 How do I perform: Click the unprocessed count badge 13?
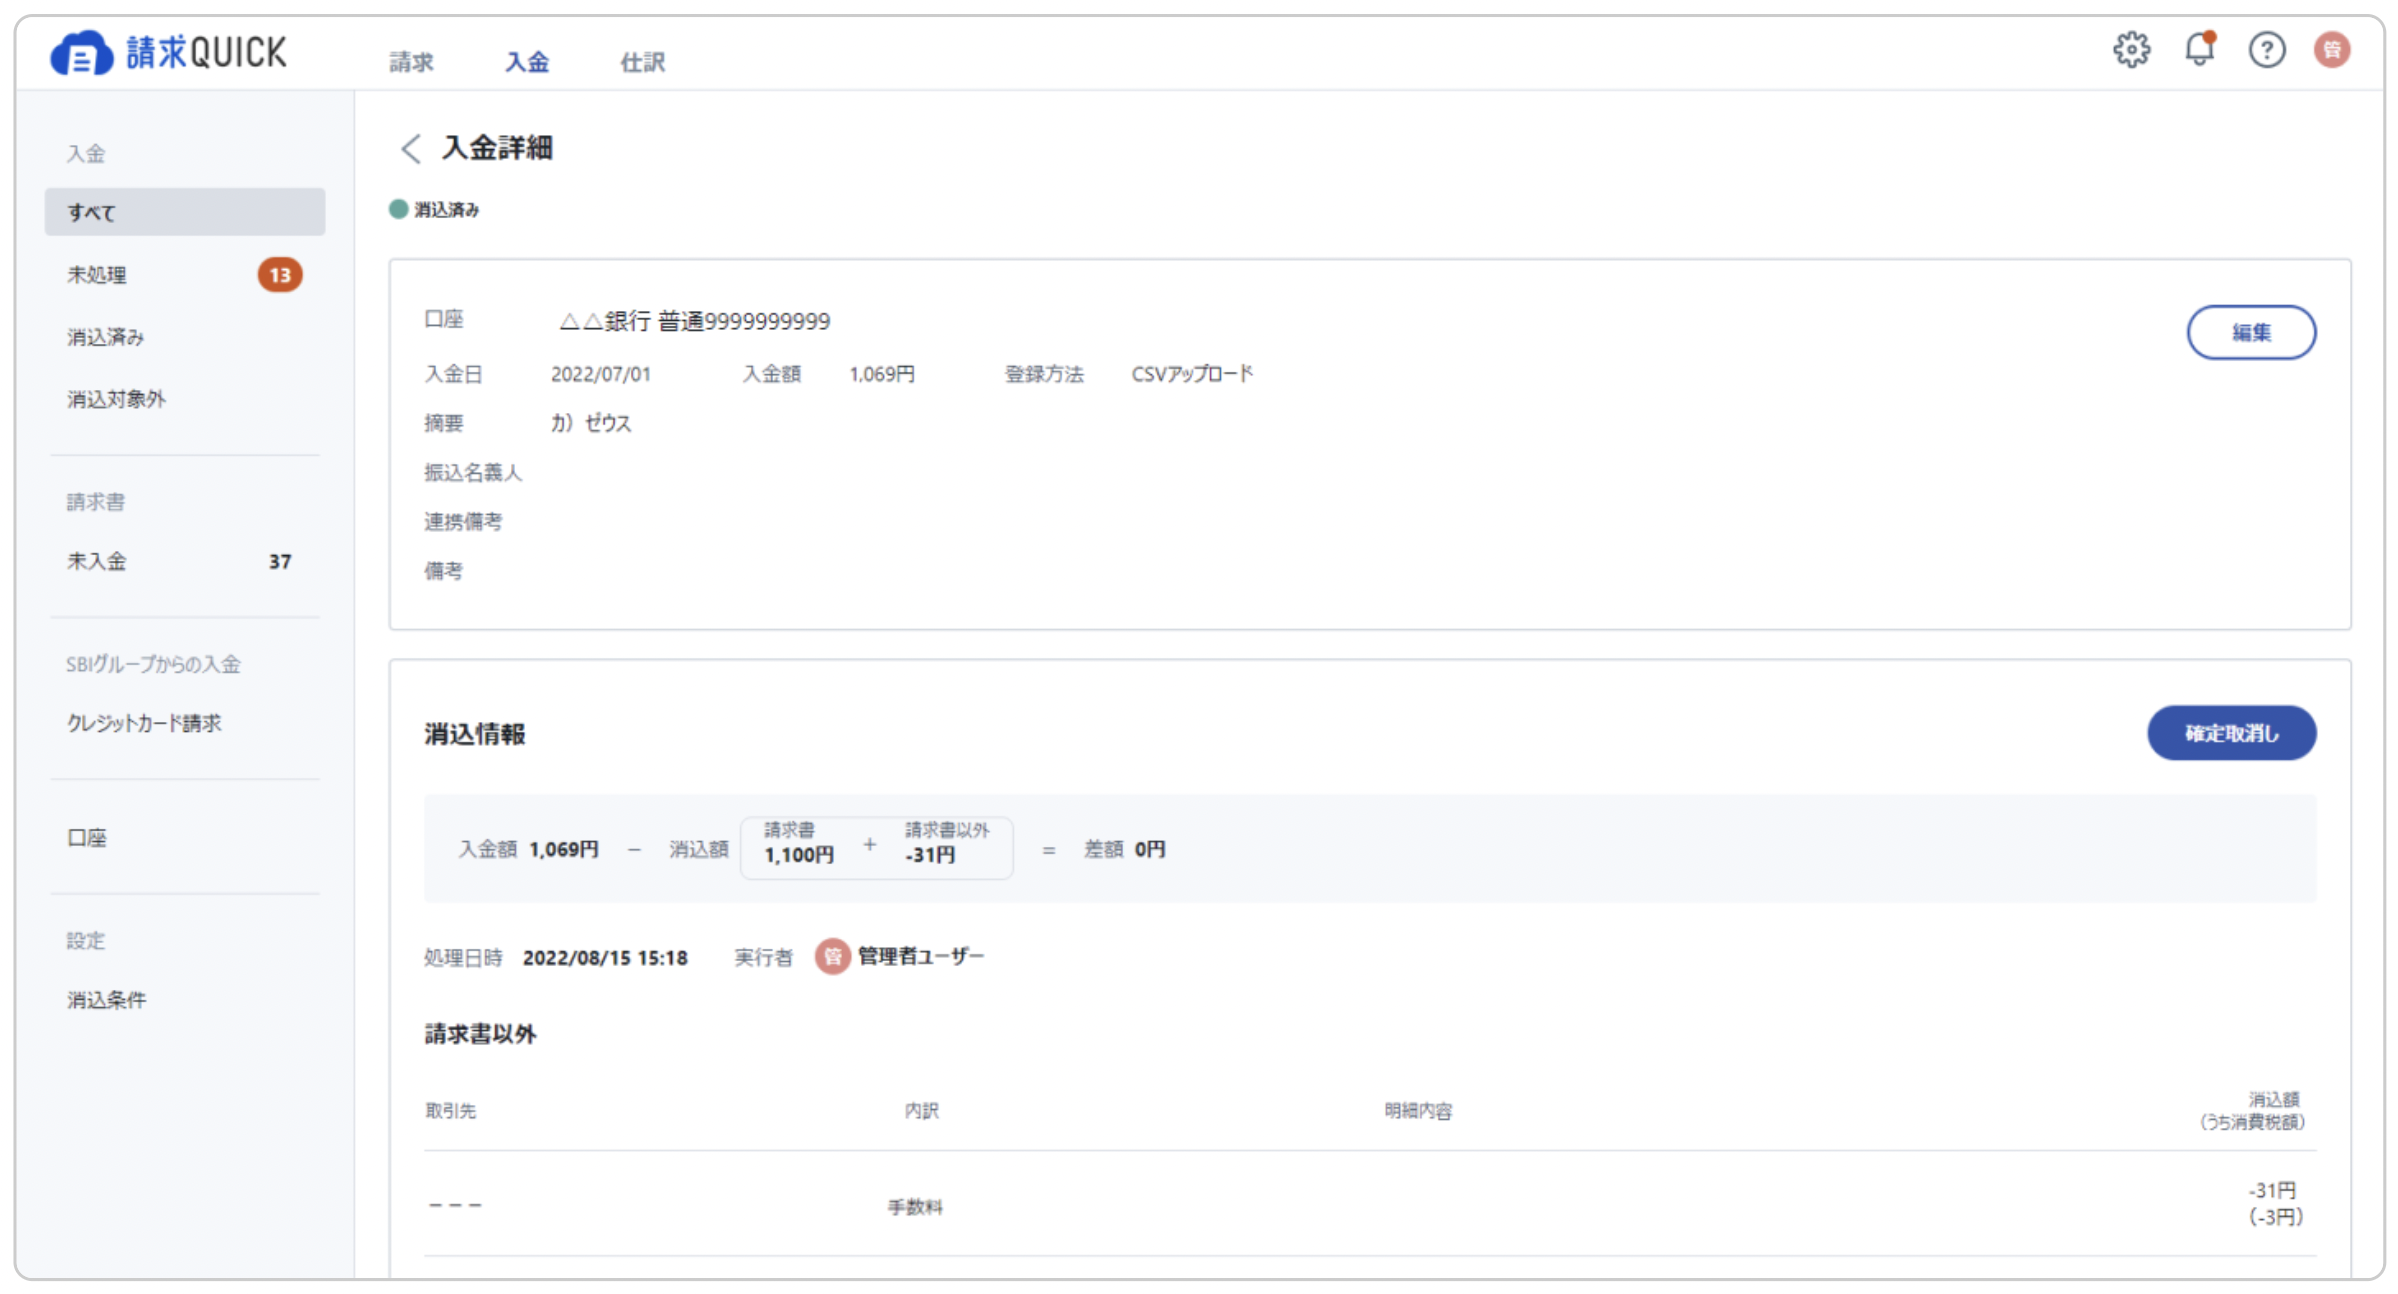click(280, 275)
